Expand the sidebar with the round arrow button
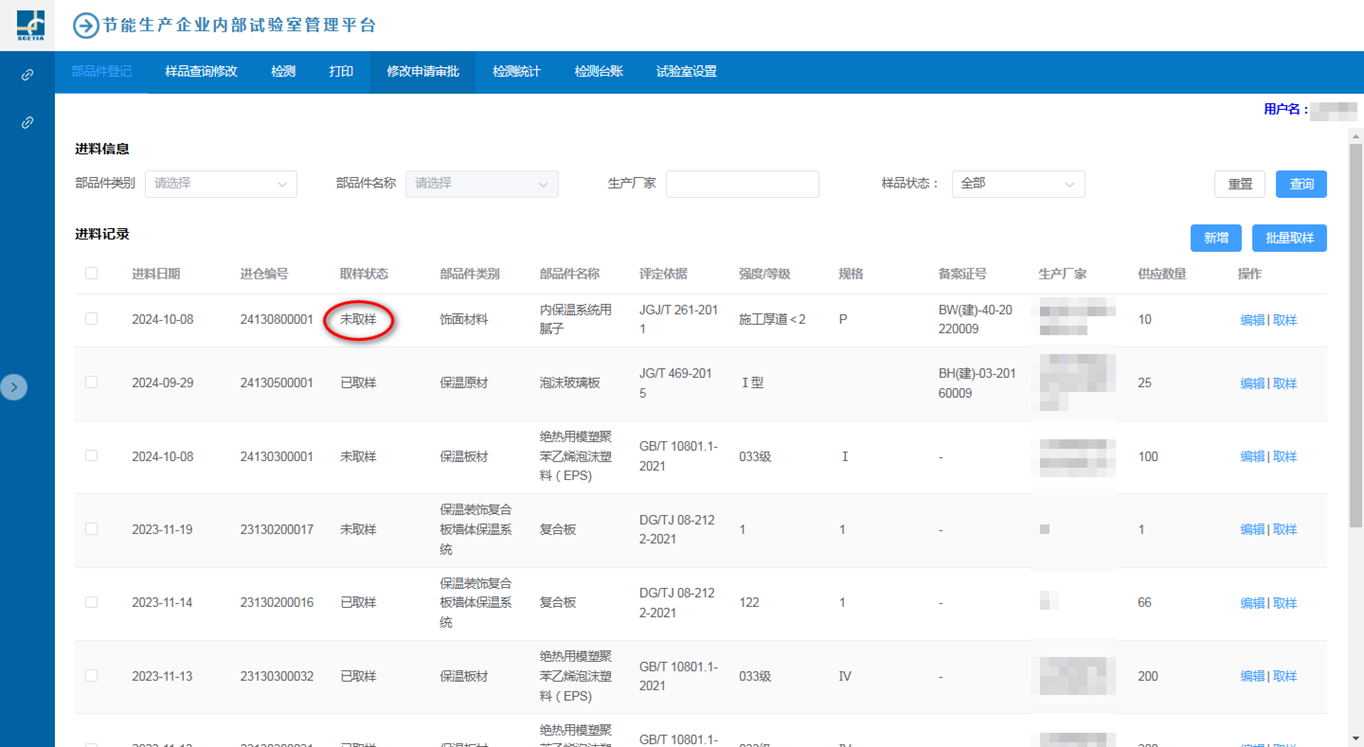Image resolution: width=1364 pixels, height=747 pixels. [14, 387]
